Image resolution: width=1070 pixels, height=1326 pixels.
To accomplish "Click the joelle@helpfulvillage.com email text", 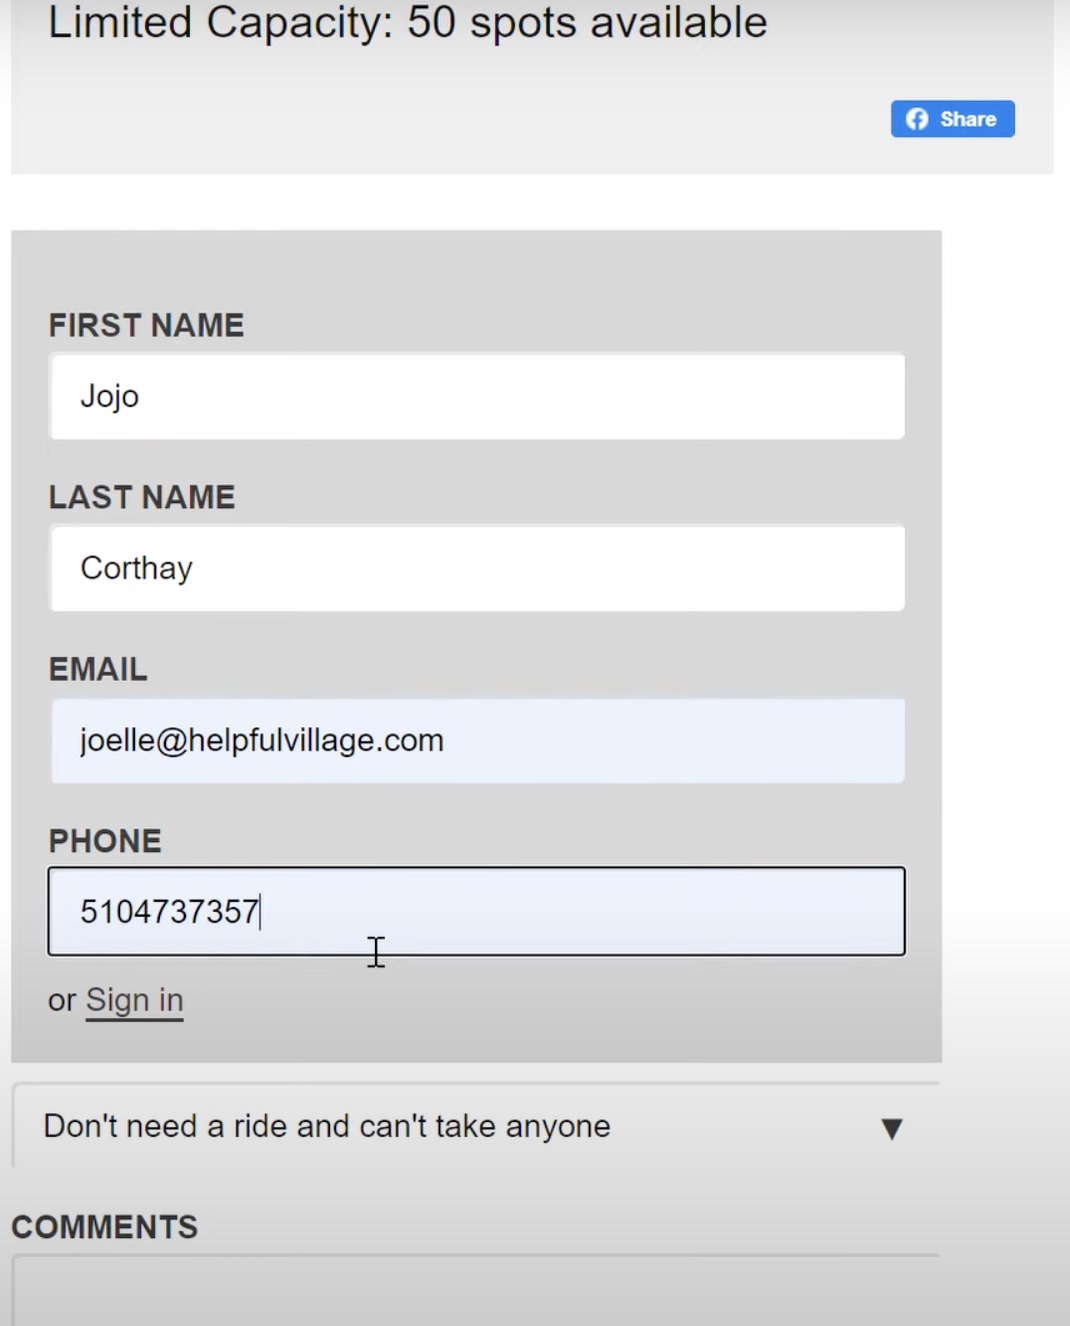I will click(x=262, y=740).
